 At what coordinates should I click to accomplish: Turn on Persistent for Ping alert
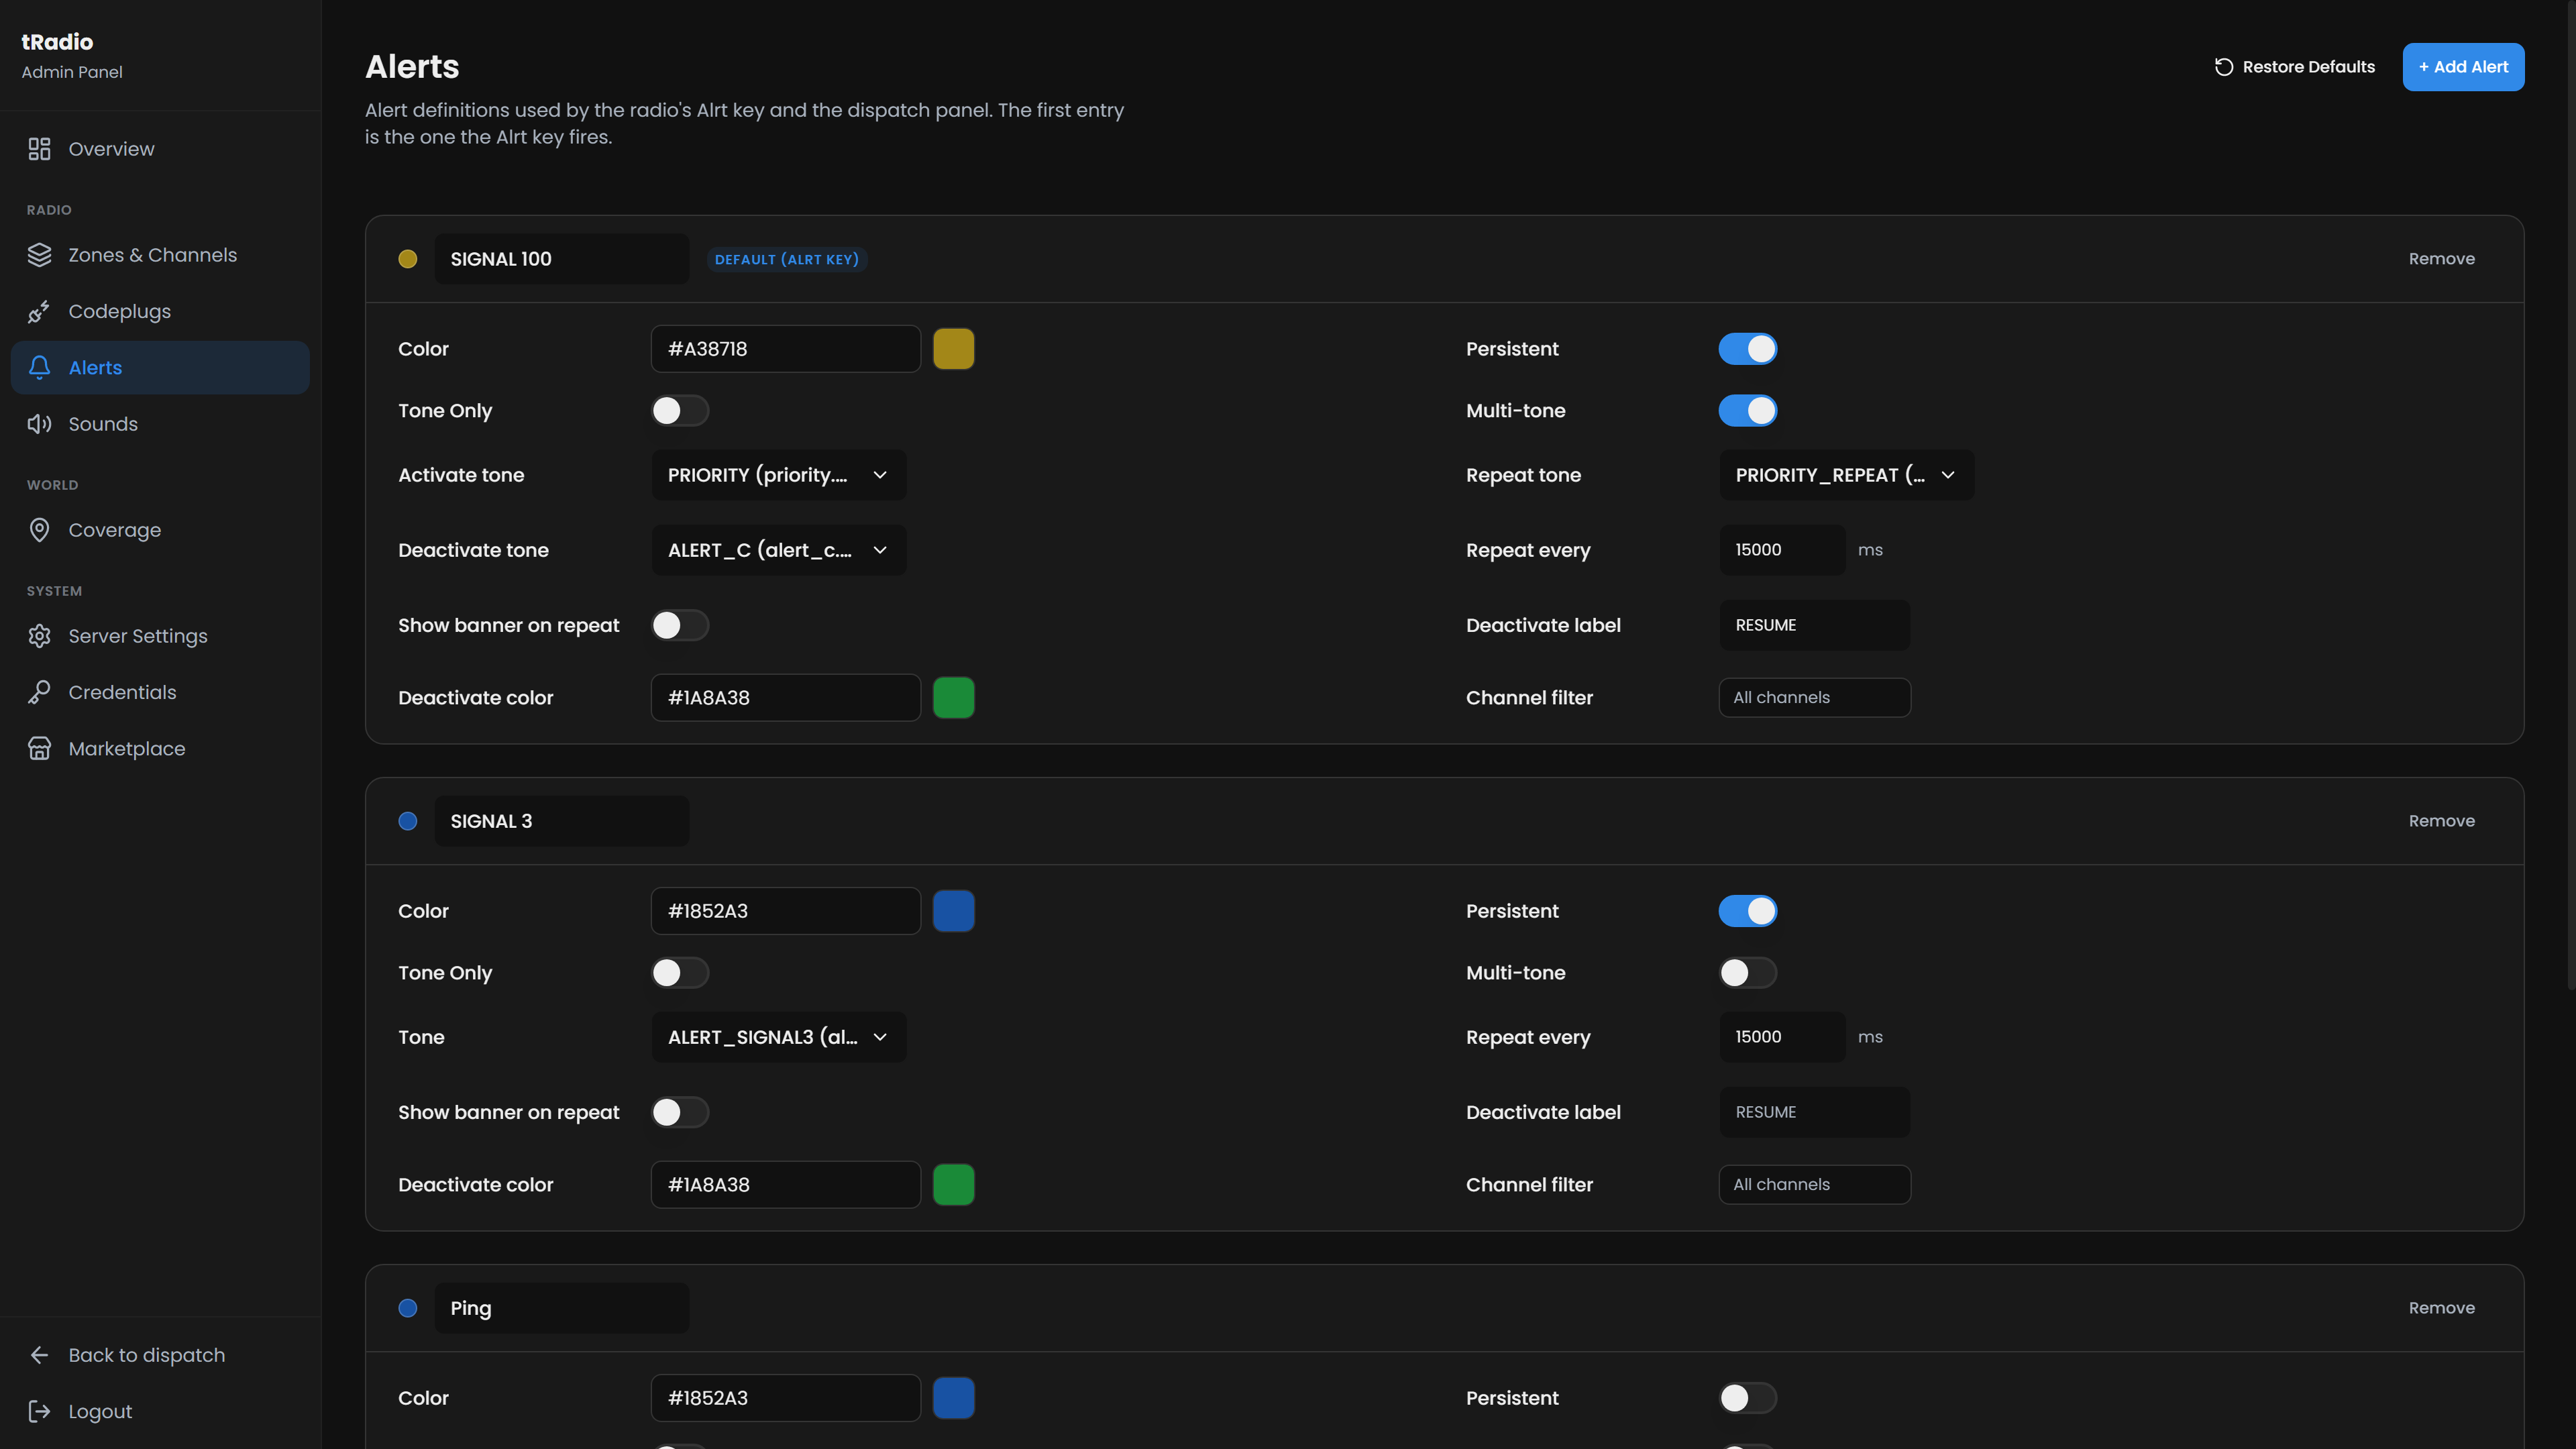click(x=1747, y=1398)
